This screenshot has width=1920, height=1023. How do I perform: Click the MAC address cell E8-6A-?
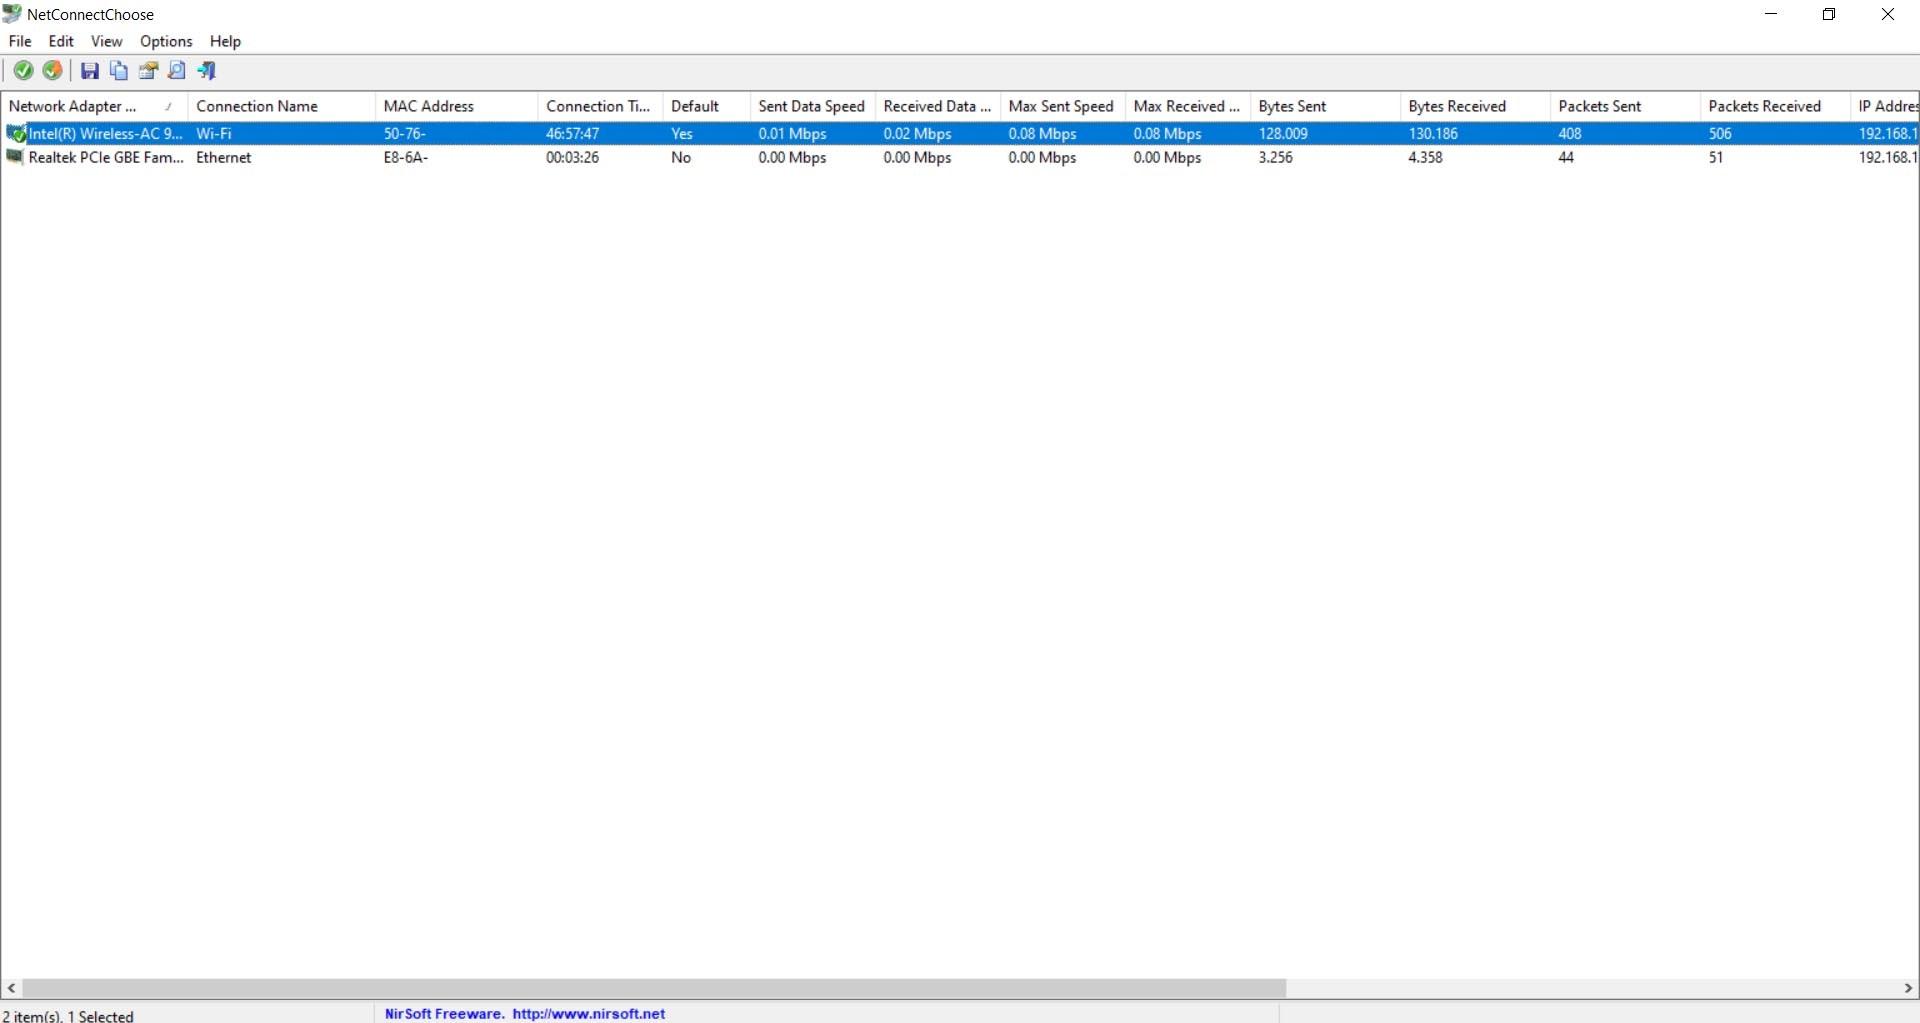(x=406, y=157)
